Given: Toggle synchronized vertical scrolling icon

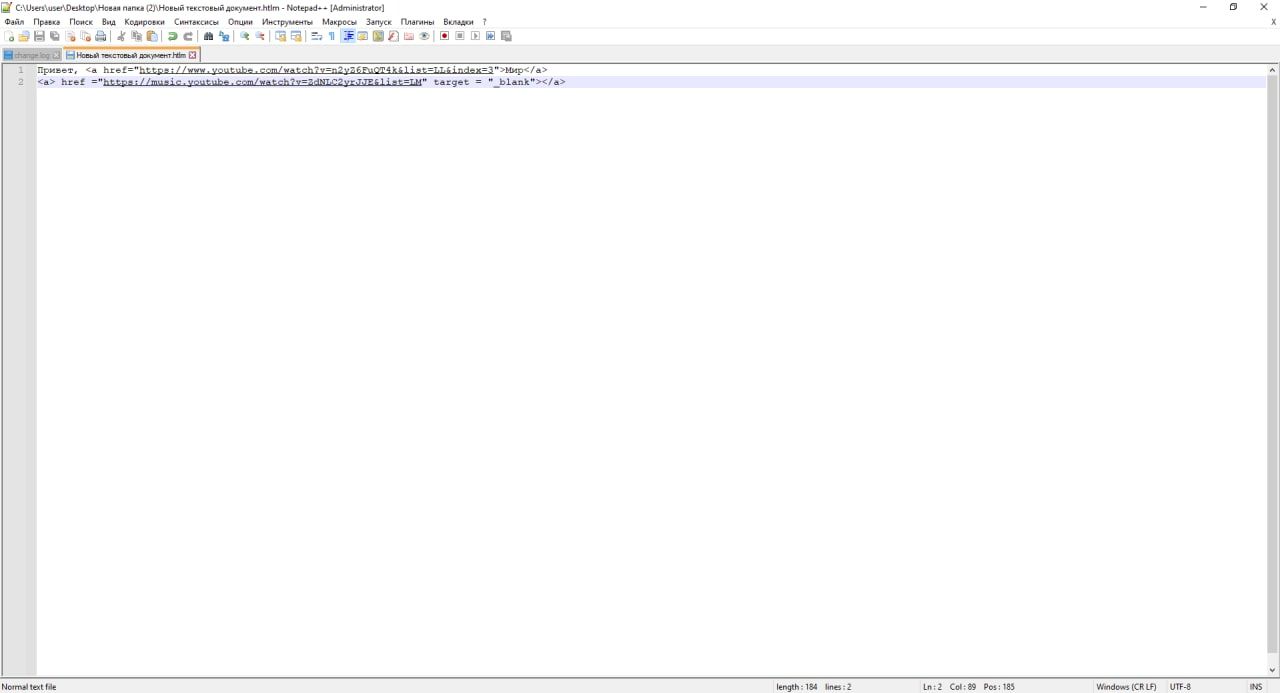Looking at the screenshot, I should point(280,36).
